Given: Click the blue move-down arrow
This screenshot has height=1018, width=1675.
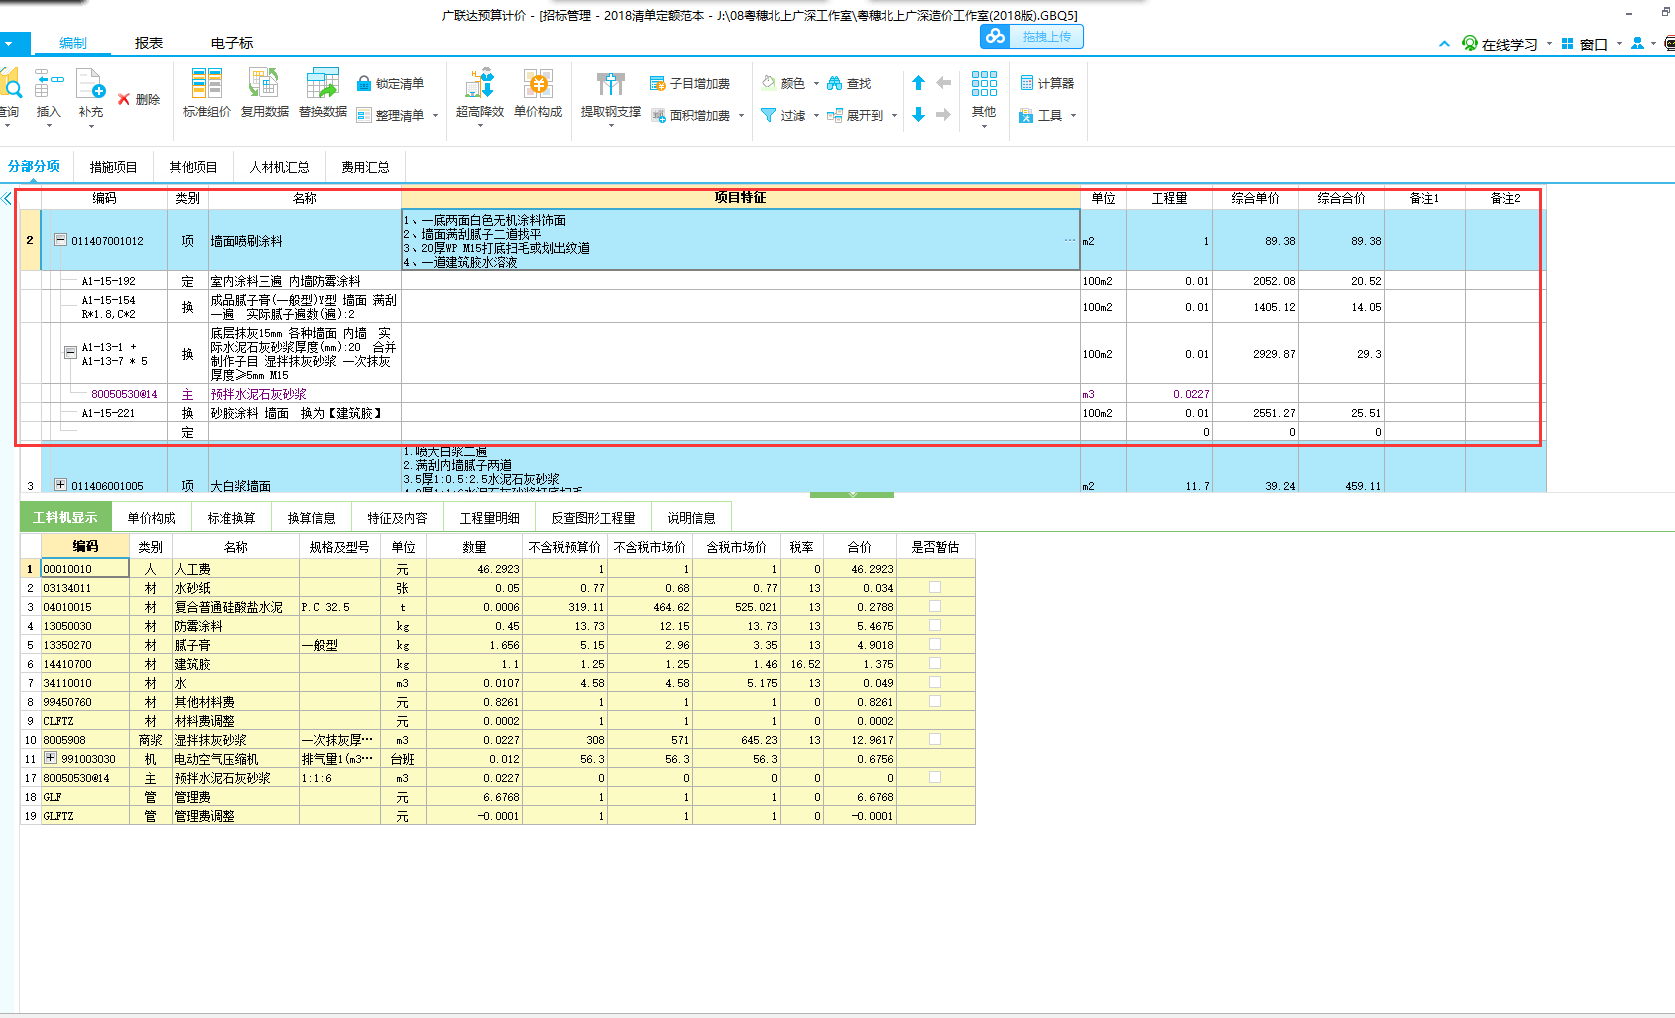Looking at the screenshot, I should click(x=919, y=115).
